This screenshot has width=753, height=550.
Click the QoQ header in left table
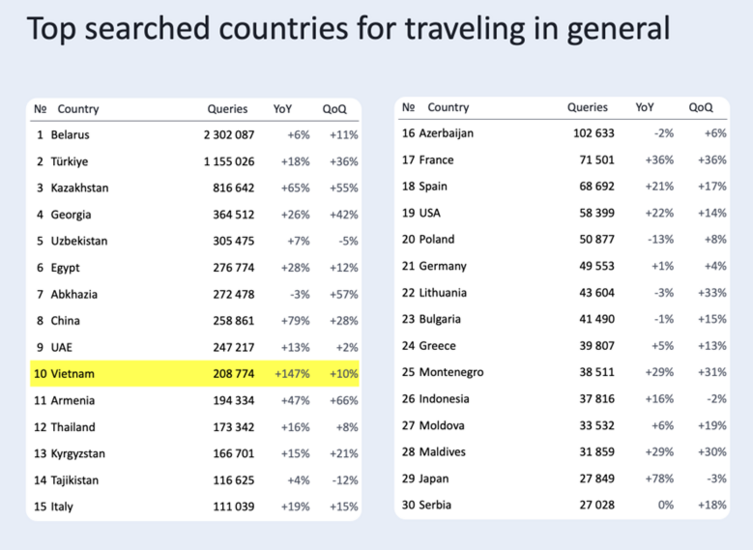[334, 109]
